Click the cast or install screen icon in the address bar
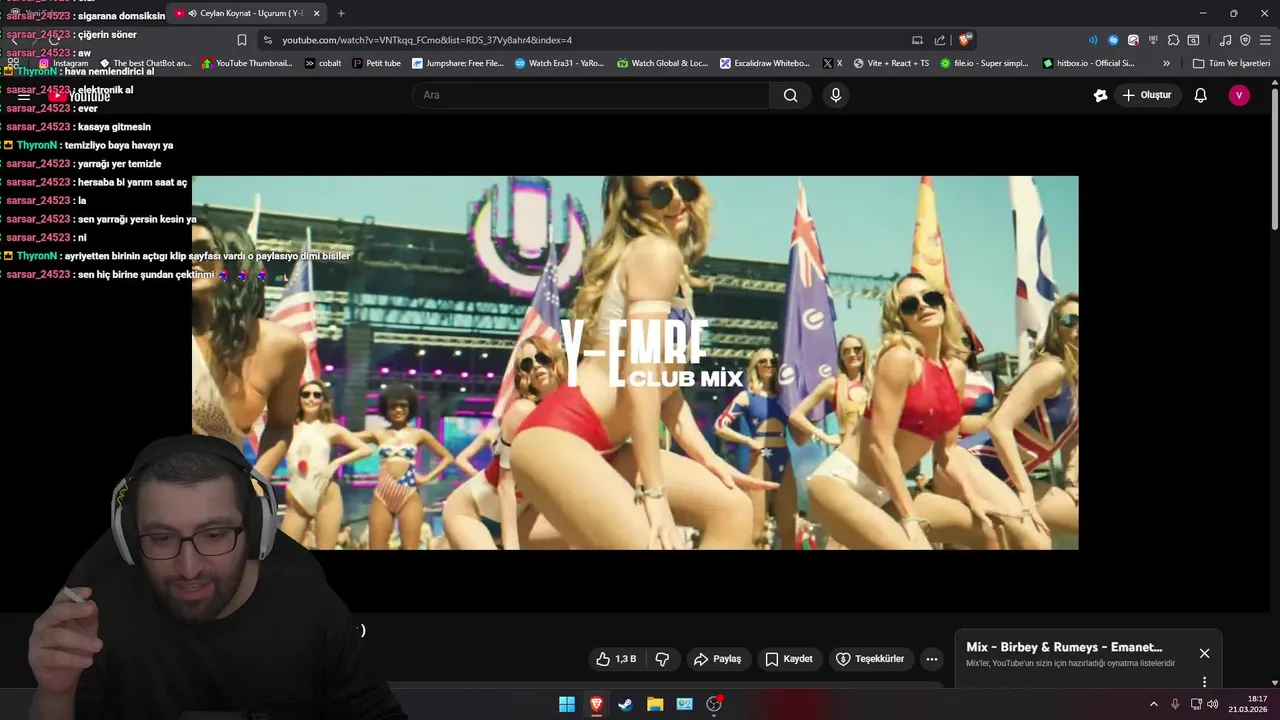 (x=917, y=40)
